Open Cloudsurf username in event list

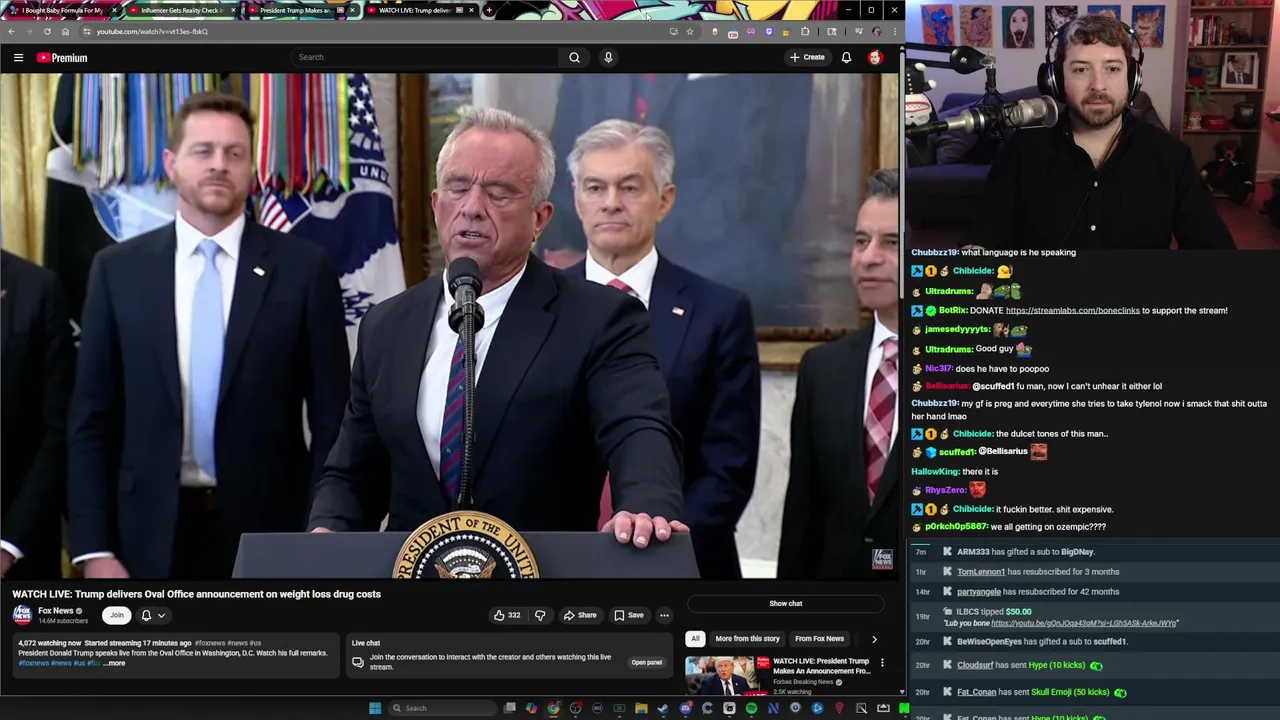pyautogui.click(x=975, y=665)
